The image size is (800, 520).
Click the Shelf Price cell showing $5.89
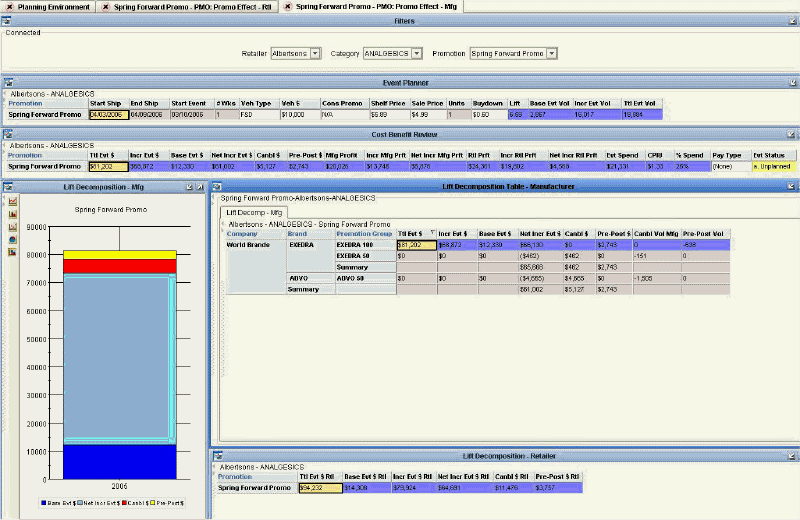(x=389, y=115)
